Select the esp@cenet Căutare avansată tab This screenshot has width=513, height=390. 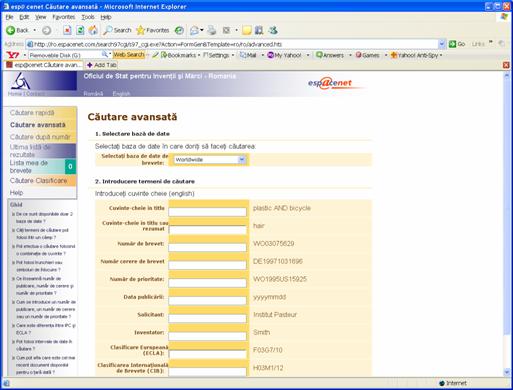[43, 65]
